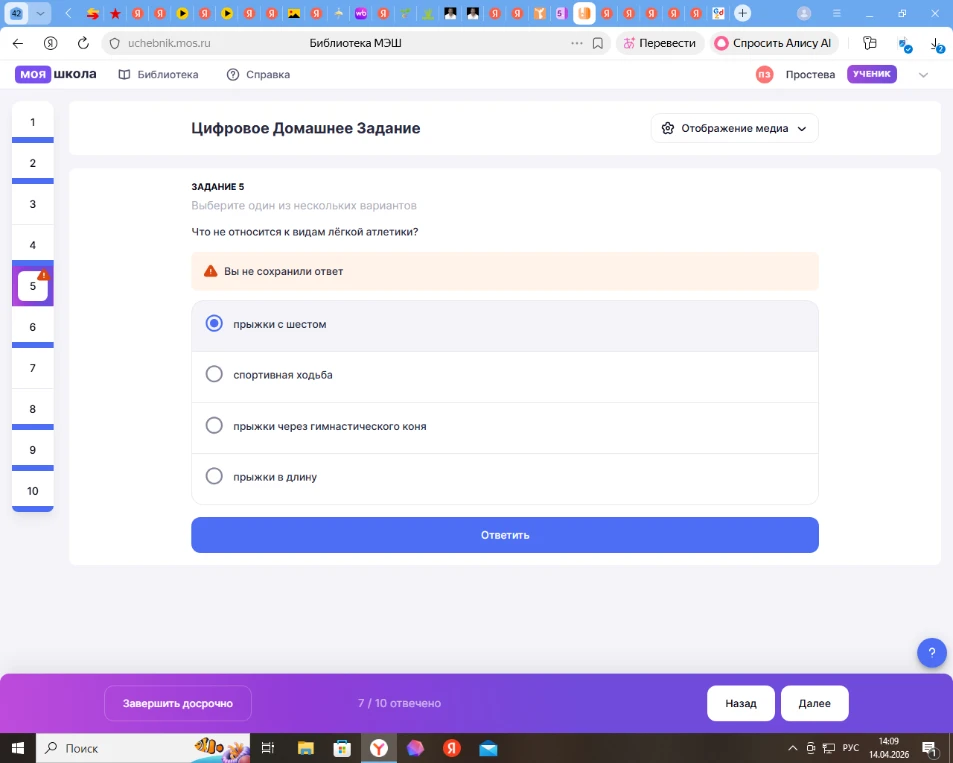Image resolution: width=953 pixels, height=763 pixels.
Task: Expand the user profile chevron next to УЧЕНИК
Action: coord(923,75)
